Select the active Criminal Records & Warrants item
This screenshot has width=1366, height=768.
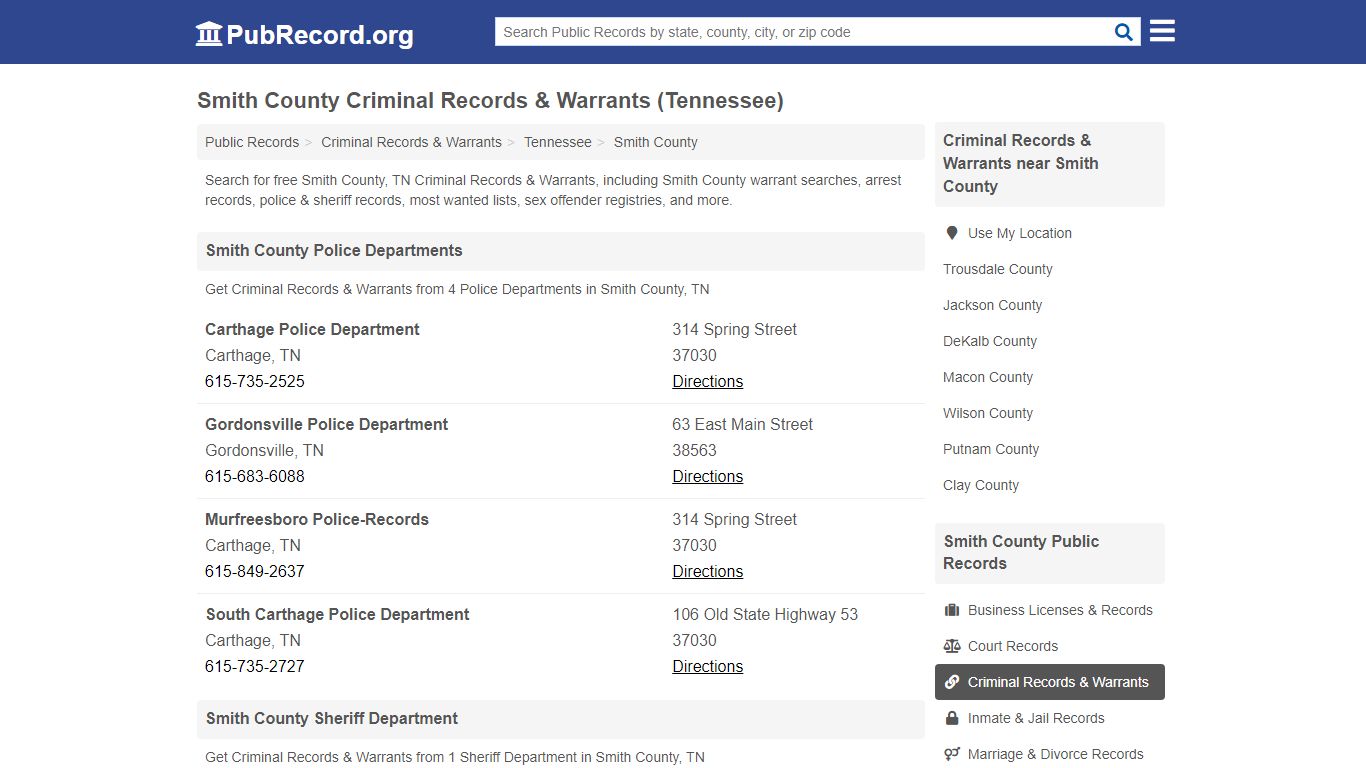pyautogui.click(x=1050, y=682)
